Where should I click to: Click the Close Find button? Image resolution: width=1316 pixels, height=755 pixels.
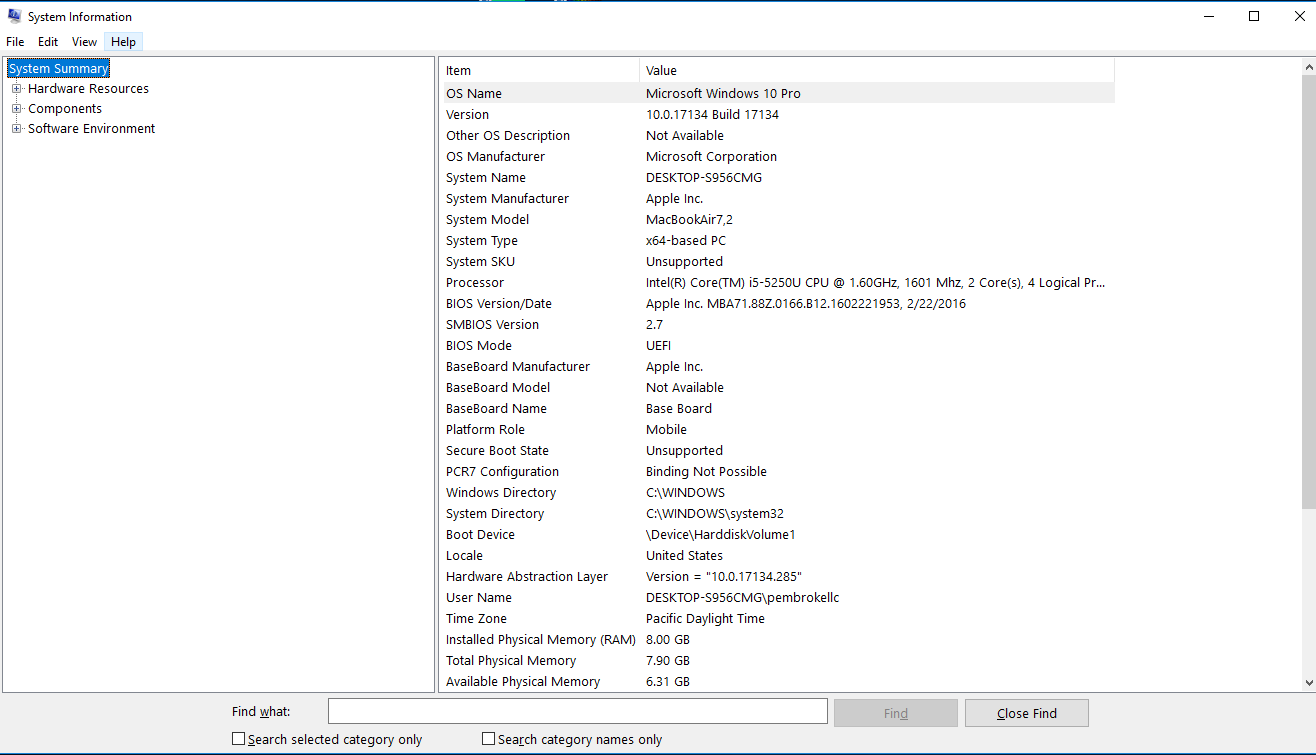click(x=1027, y=713)
